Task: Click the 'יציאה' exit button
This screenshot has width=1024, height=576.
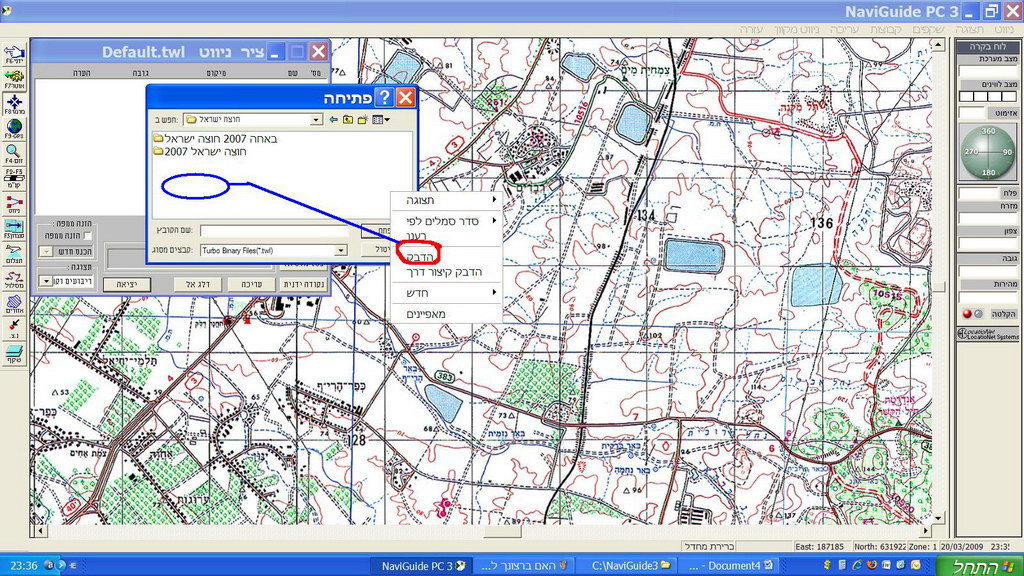Action: point(127,284)
